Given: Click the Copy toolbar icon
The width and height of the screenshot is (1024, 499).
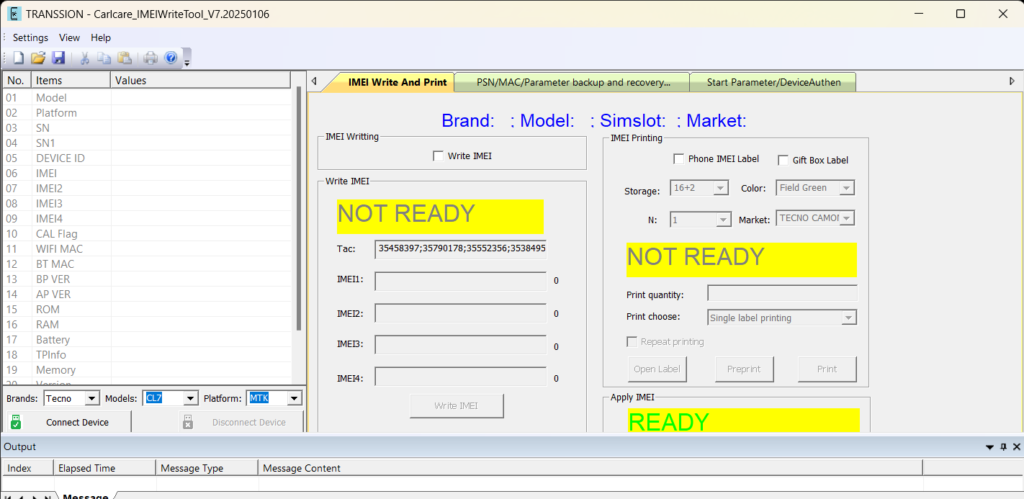Looking at the screenshot, I should (104, 58).
